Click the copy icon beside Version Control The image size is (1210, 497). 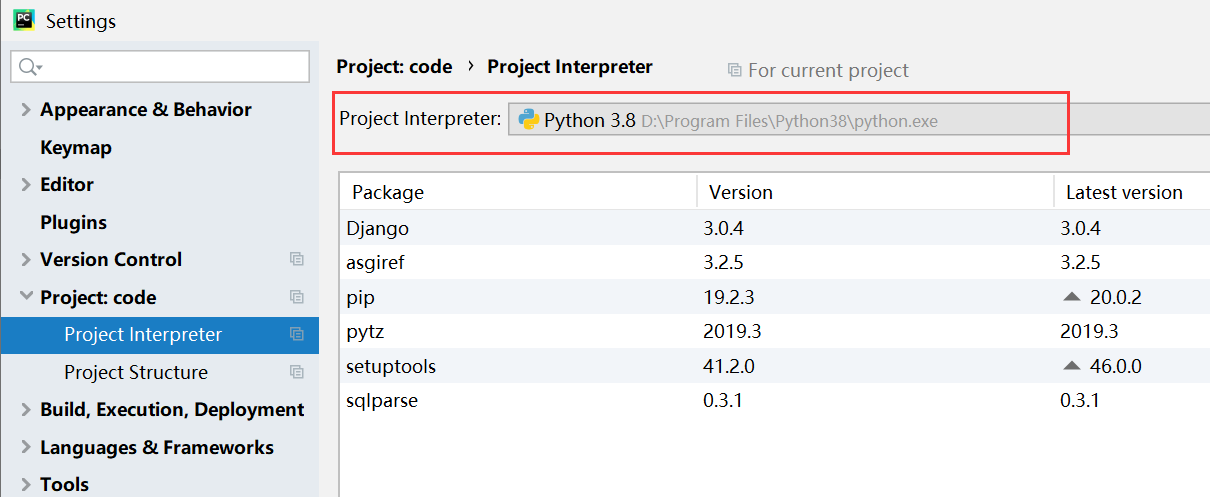[297, 259]
